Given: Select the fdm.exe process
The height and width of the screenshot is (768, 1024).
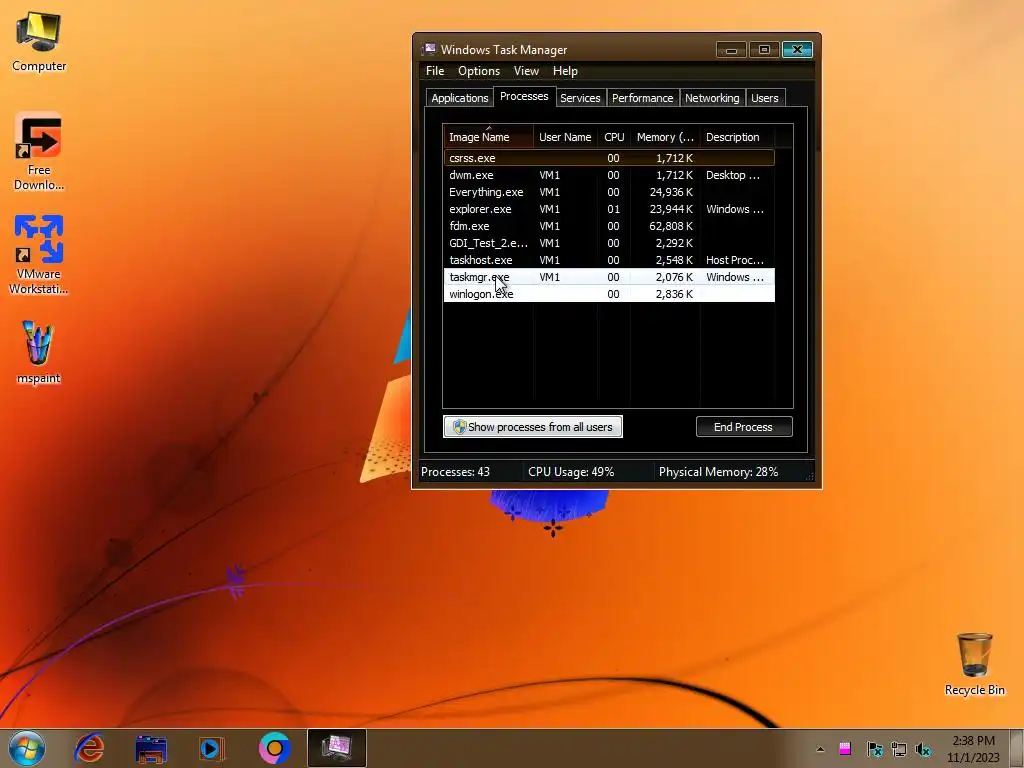Looking at the screenshot, I should coord(609,226).
